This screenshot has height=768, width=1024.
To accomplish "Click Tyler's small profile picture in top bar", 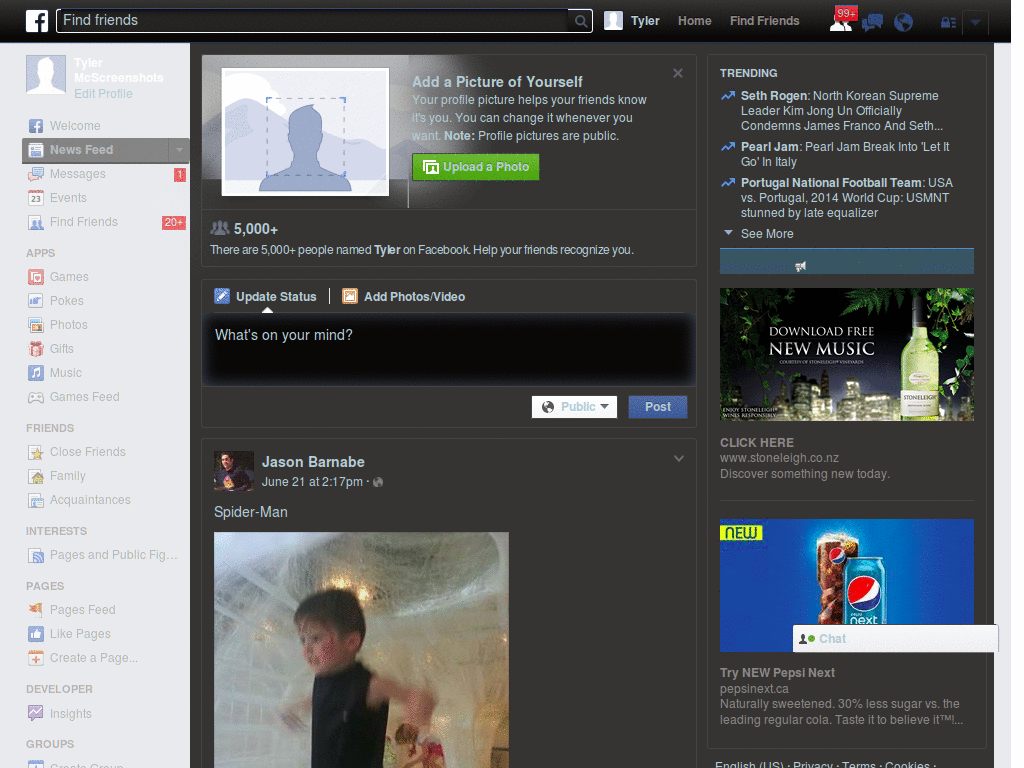I will point(613,21).
